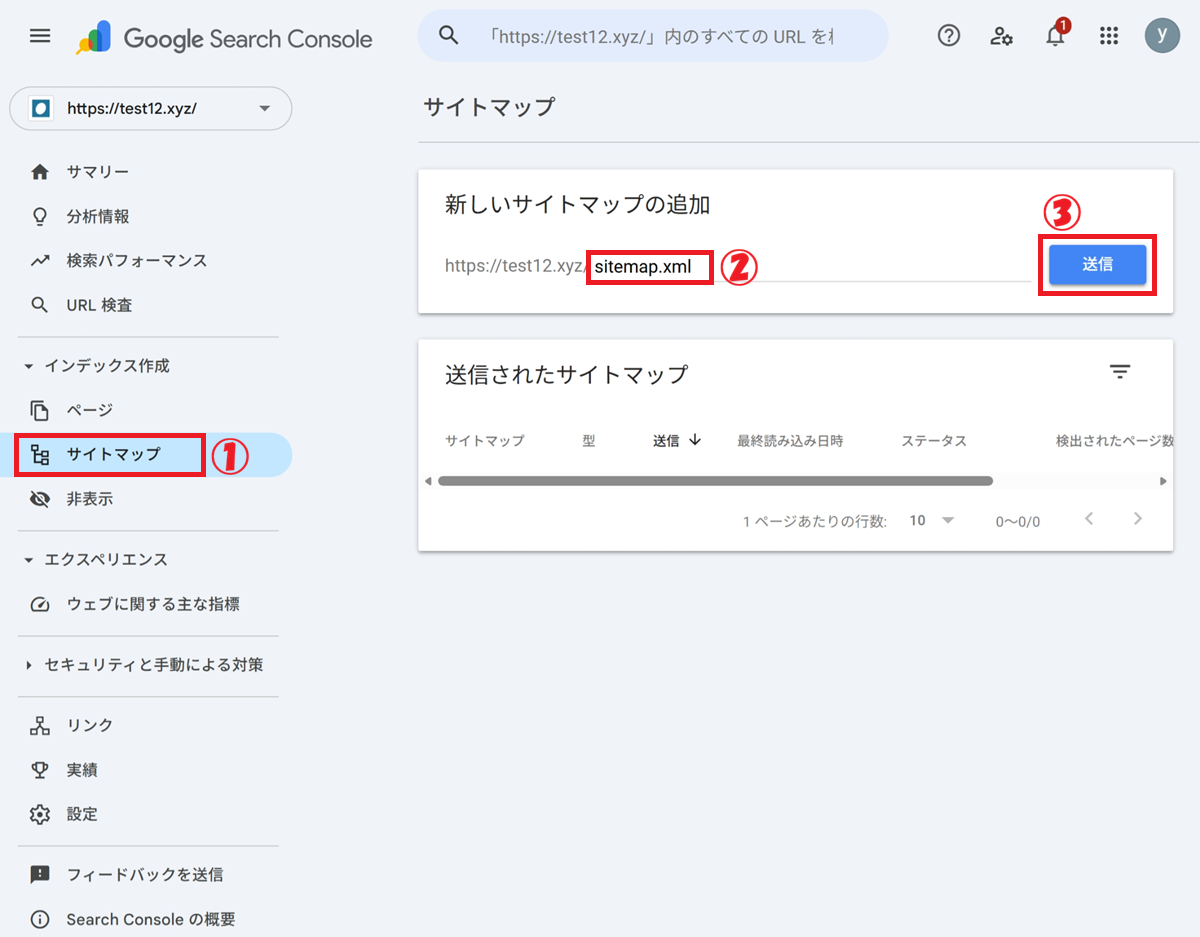Viewport: 1200px width, 937px height.
Task: Click フィードバックを送信 link
Action: (x=144, y=875)
